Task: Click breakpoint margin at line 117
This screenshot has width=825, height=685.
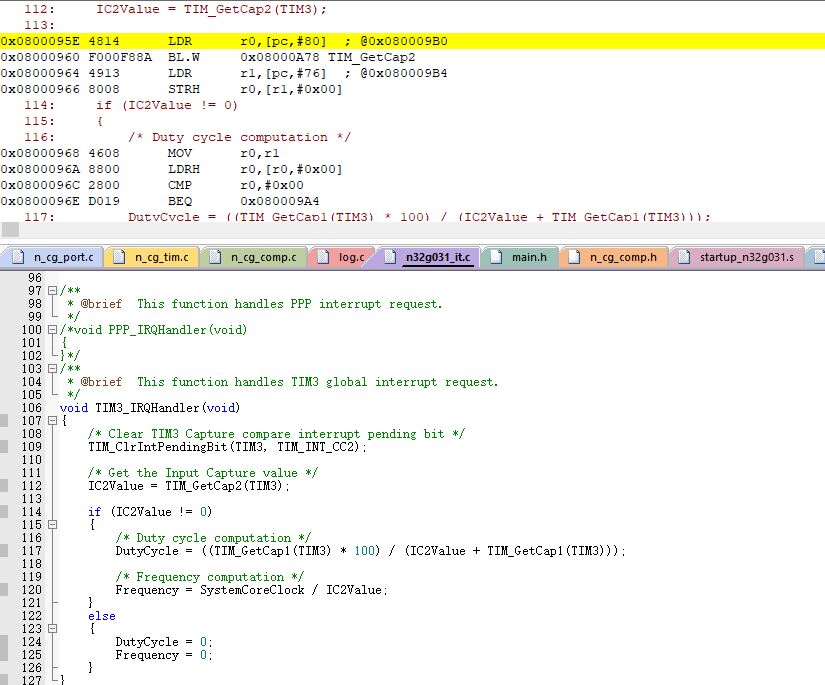Action: [4, 551]
